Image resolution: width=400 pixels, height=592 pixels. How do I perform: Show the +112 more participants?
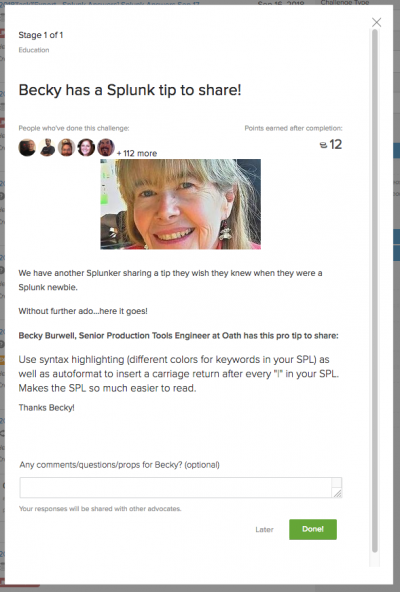(x=137, y=153)
